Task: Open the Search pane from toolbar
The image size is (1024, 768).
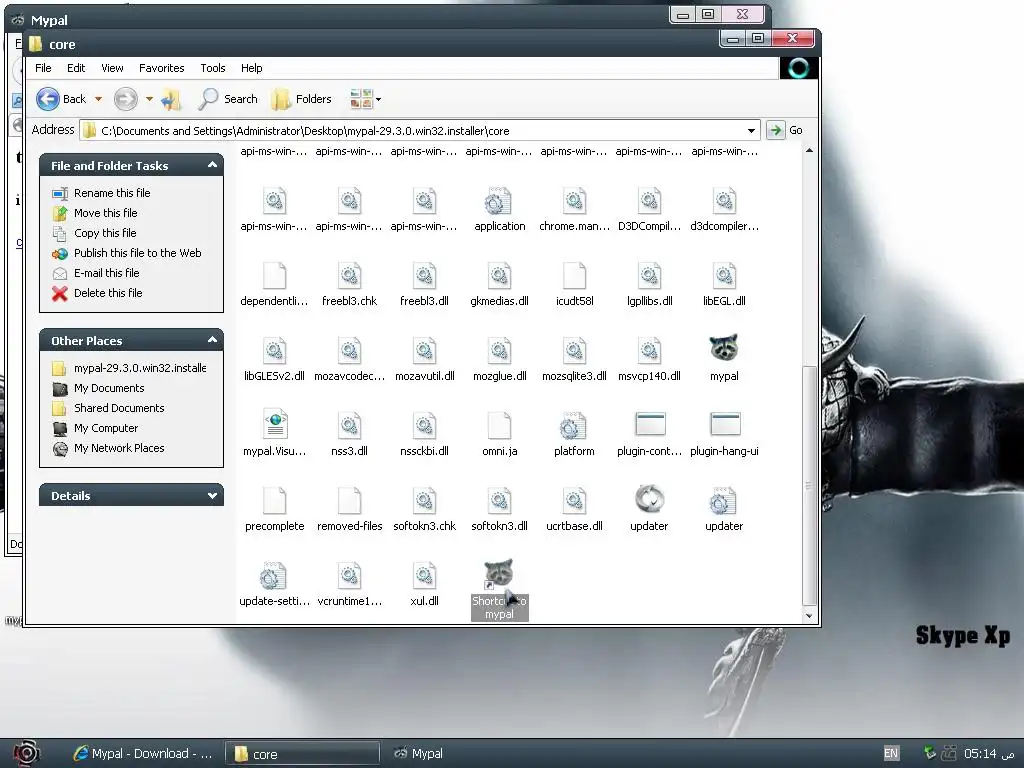Action: [228, 99]
